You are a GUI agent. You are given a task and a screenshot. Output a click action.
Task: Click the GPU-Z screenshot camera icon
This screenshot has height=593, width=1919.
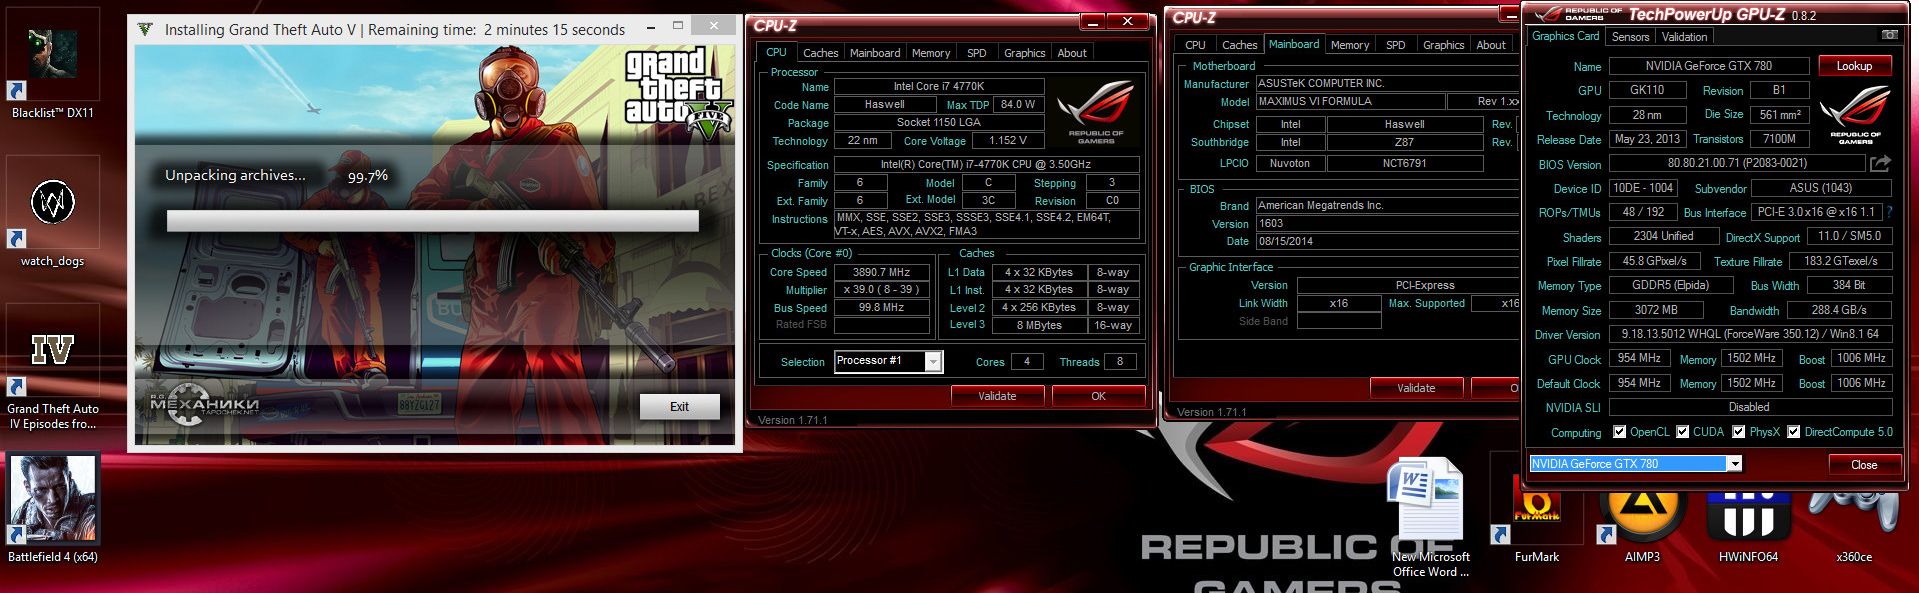tap(1890, 35)
